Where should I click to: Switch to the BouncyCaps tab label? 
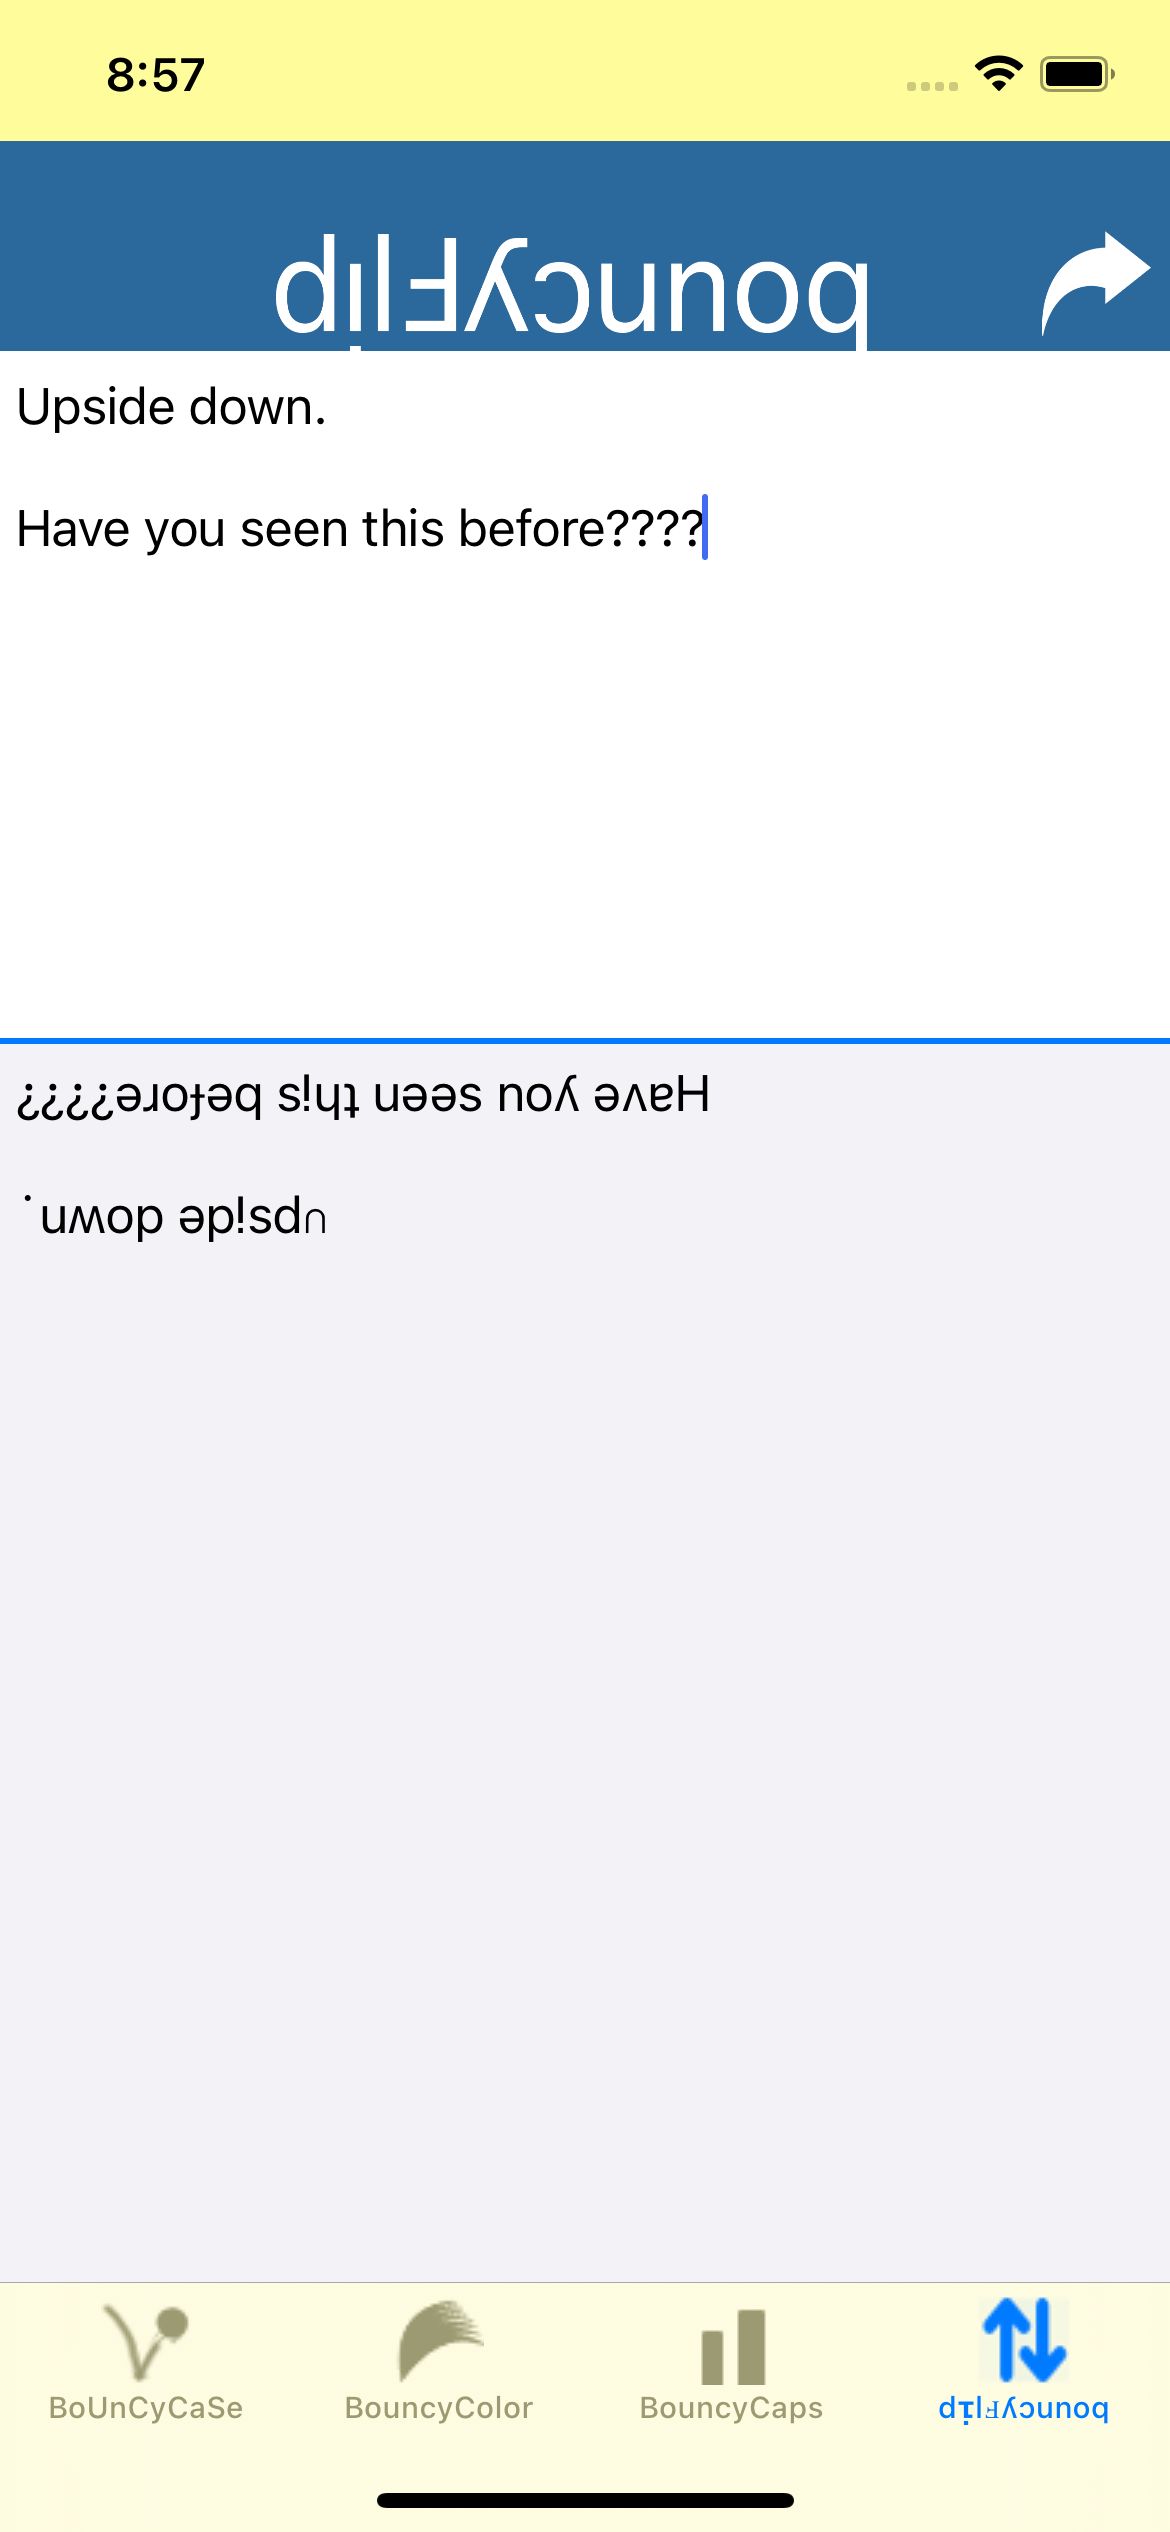point(731,2408)
